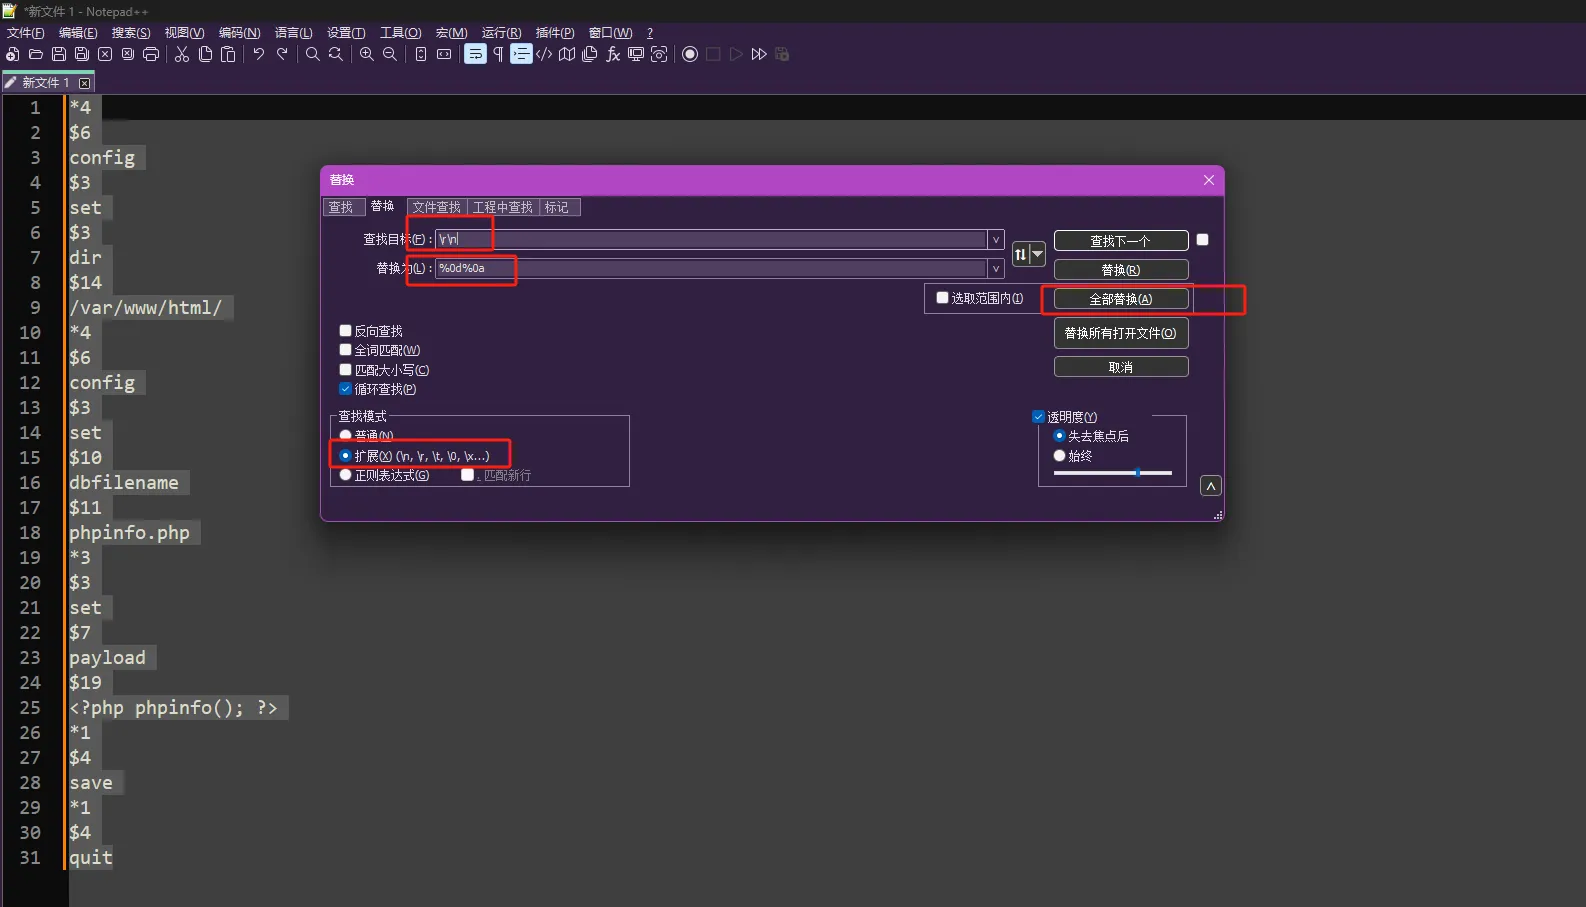Enable the 匹配大小写(C) checkbox

(346, 370)
